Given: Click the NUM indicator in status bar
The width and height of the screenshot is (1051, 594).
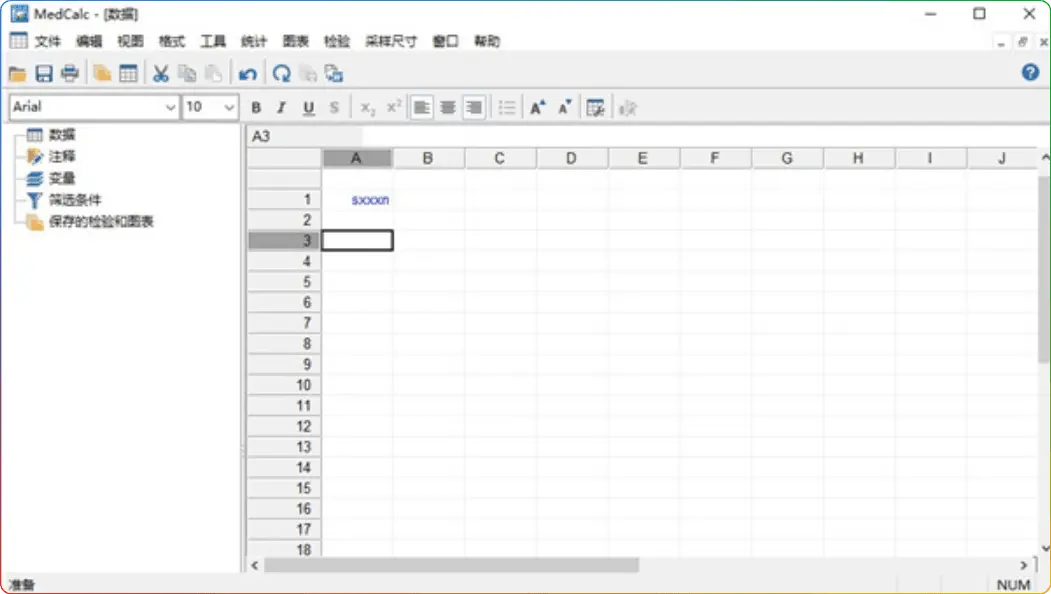Looking at the screenshot, I should pyautogui.click(x=1013, y=585).
